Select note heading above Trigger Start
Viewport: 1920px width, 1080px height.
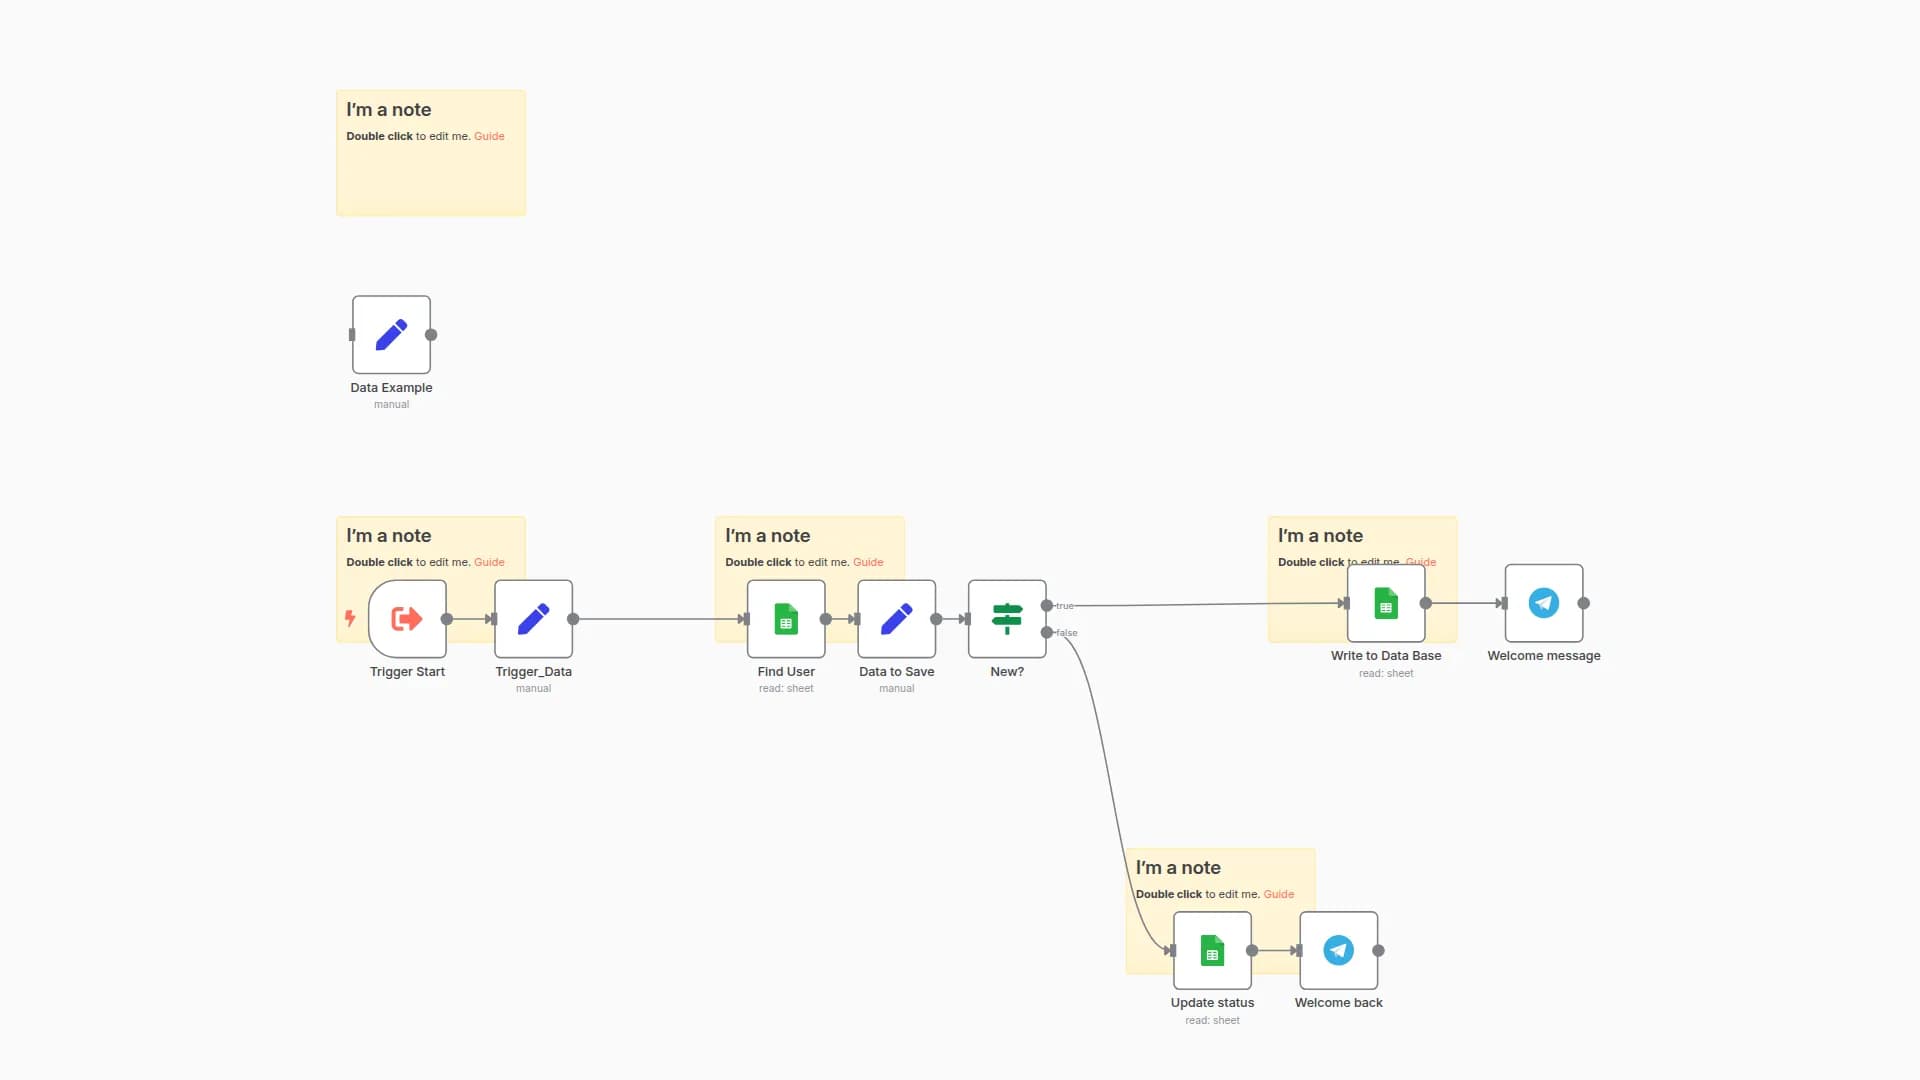(389, 536)
